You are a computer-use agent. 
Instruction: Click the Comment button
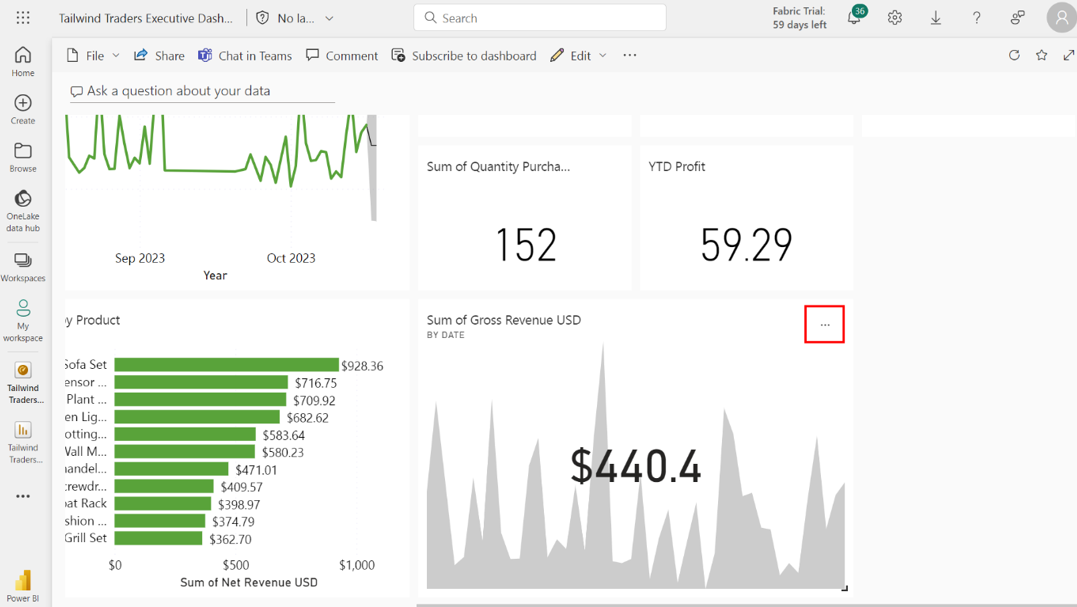(342, 56)
